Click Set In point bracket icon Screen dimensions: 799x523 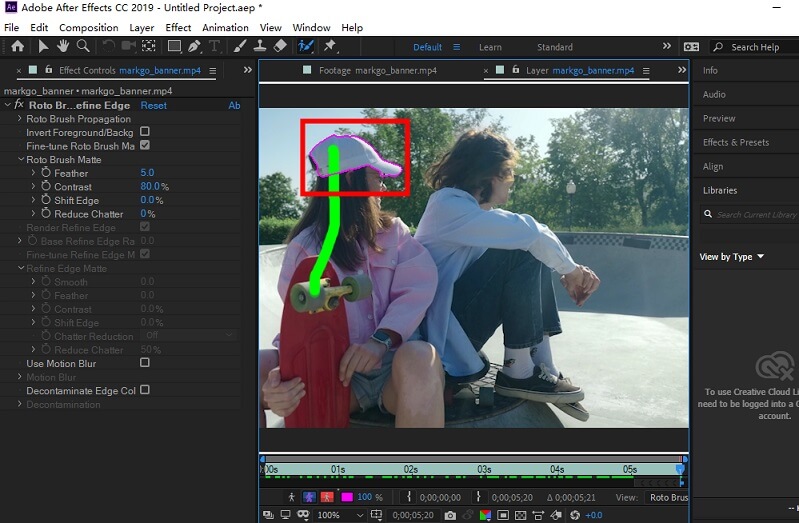(409, 497)
